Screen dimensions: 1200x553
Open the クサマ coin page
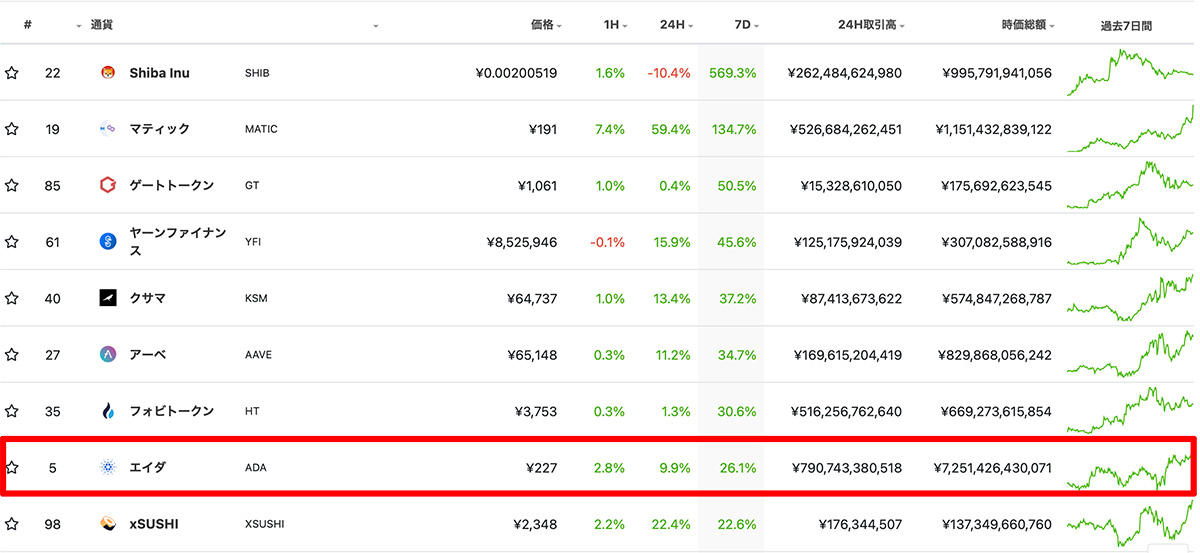[147, 298]
